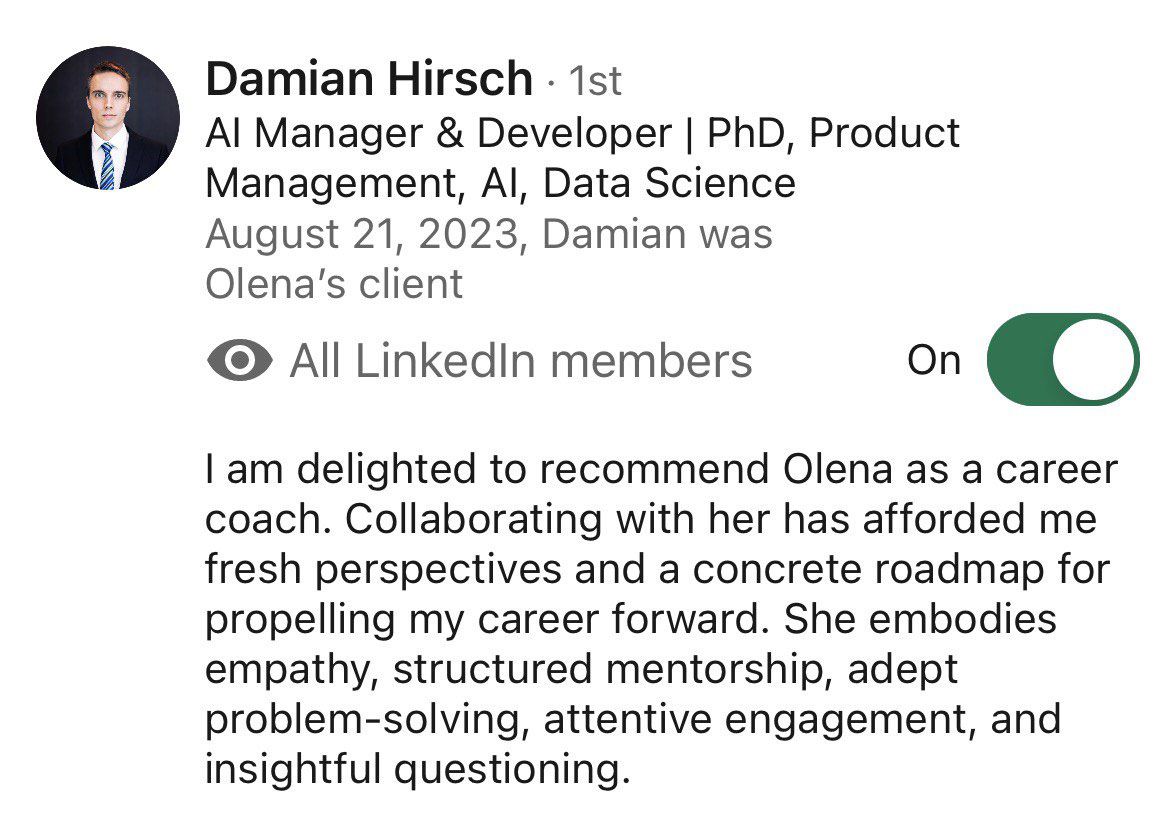Click the "On" label beside the switch
1170x840 pixels.
(934, 361)
